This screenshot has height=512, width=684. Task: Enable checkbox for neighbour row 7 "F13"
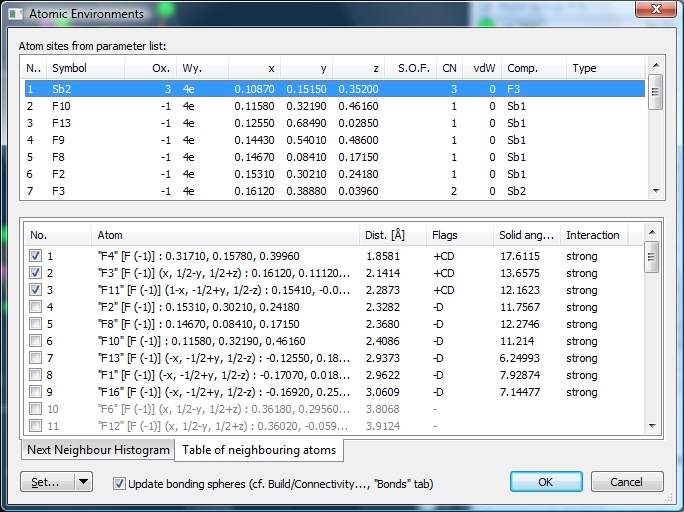pos(36,358)
